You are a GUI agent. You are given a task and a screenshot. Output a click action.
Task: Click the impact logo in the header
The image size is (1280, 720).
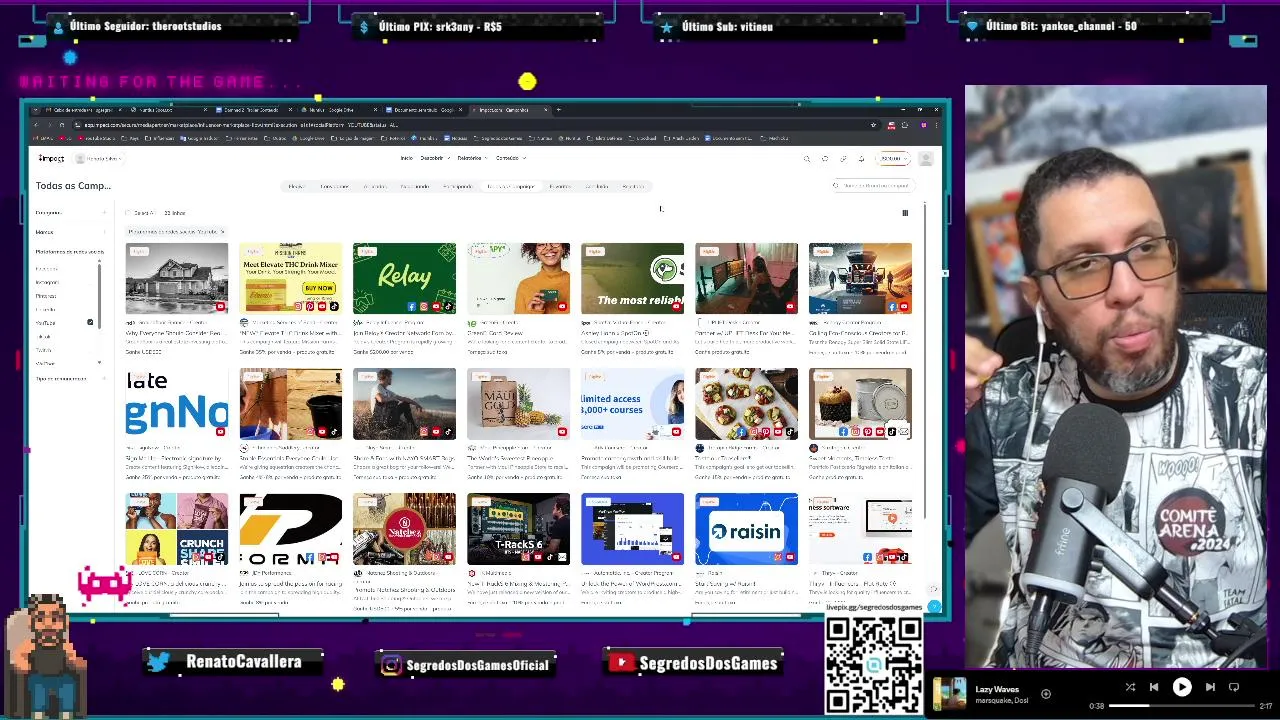click(x=51, y=158)
